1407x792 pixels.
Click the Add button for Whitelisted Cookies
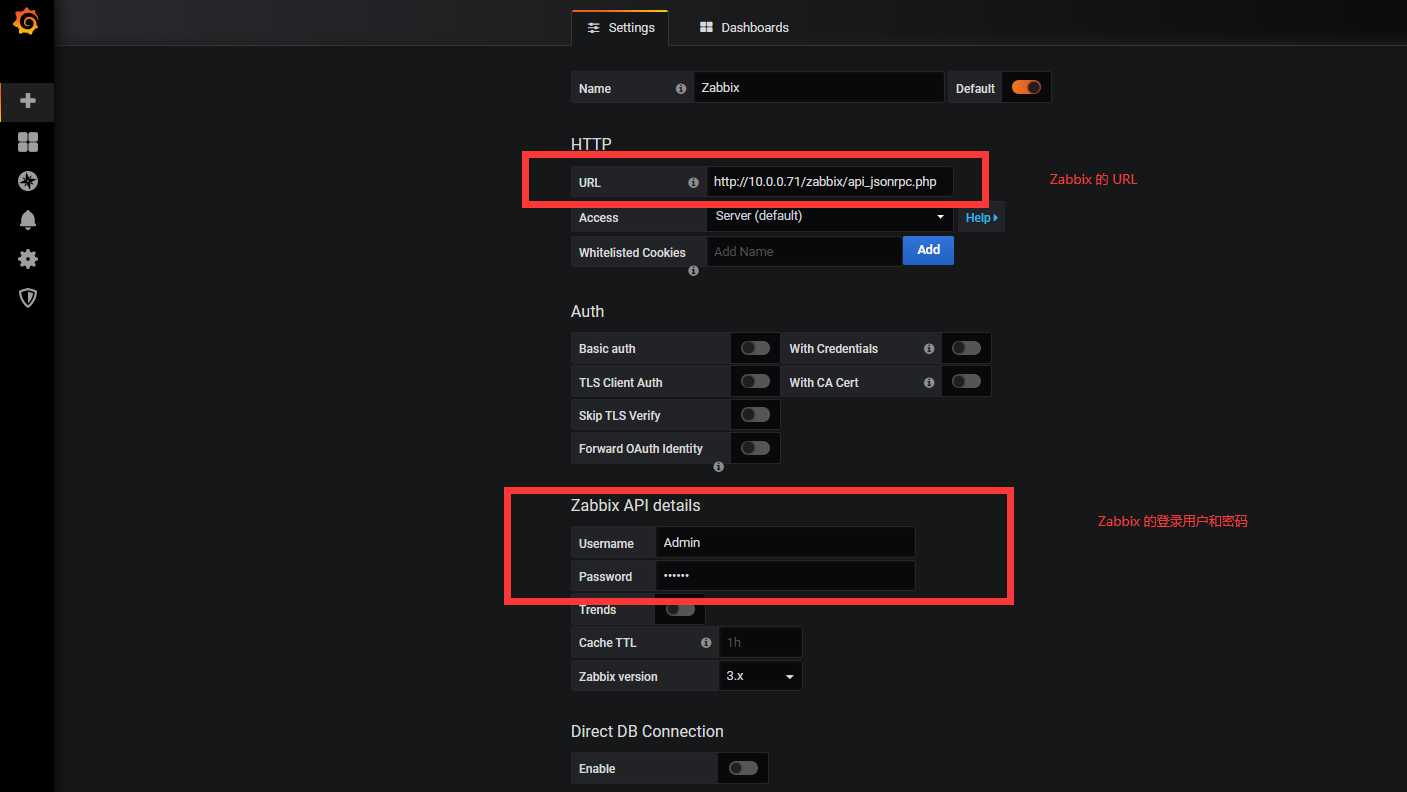pos(928,250)
